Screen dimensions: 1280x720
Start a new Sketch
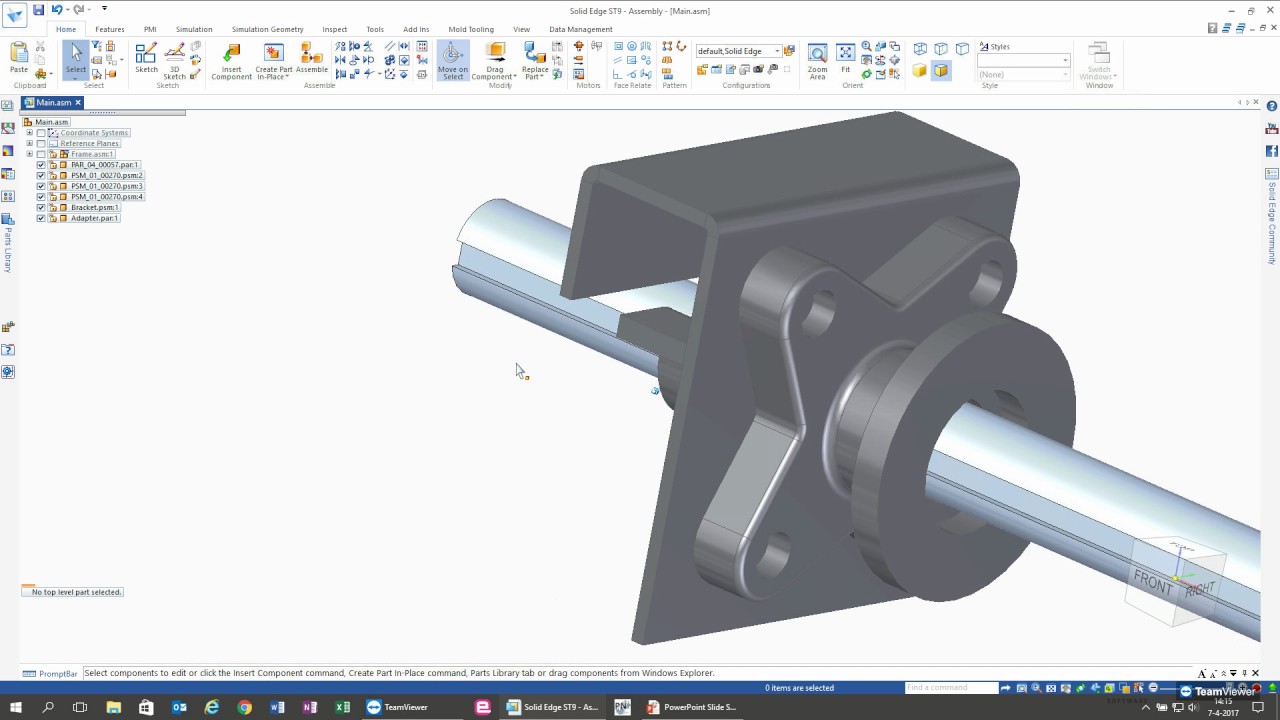pyautogui.click(x=146, y=58)
